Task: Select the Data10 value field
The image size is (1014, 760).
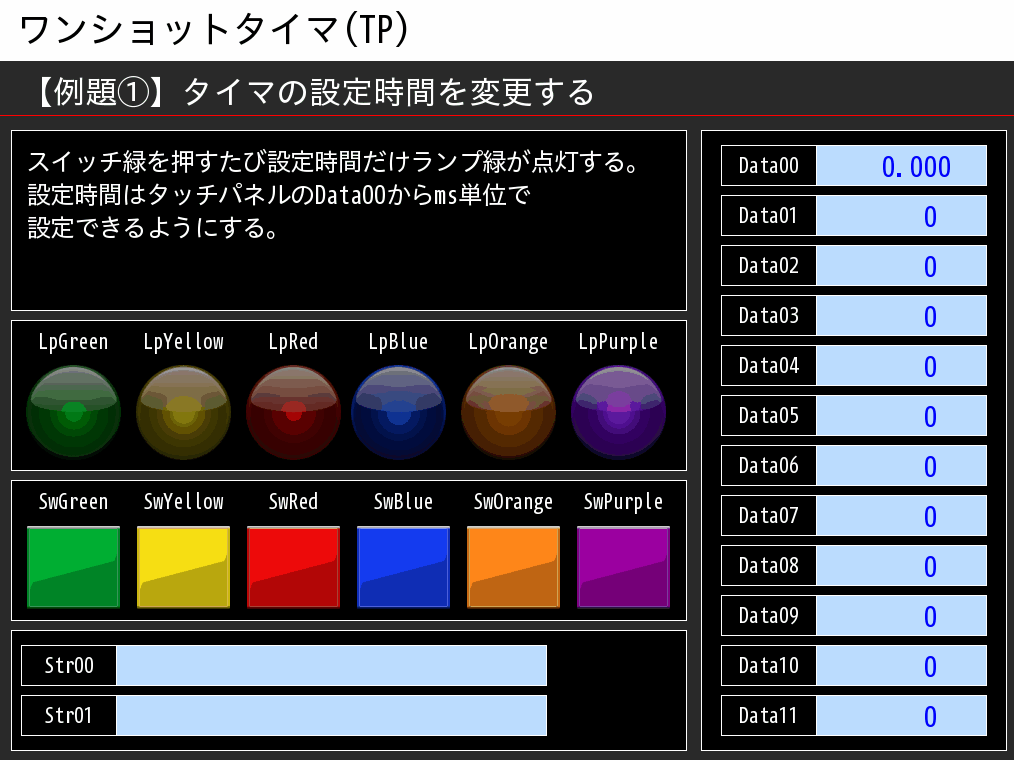Action: click(901, 665)
